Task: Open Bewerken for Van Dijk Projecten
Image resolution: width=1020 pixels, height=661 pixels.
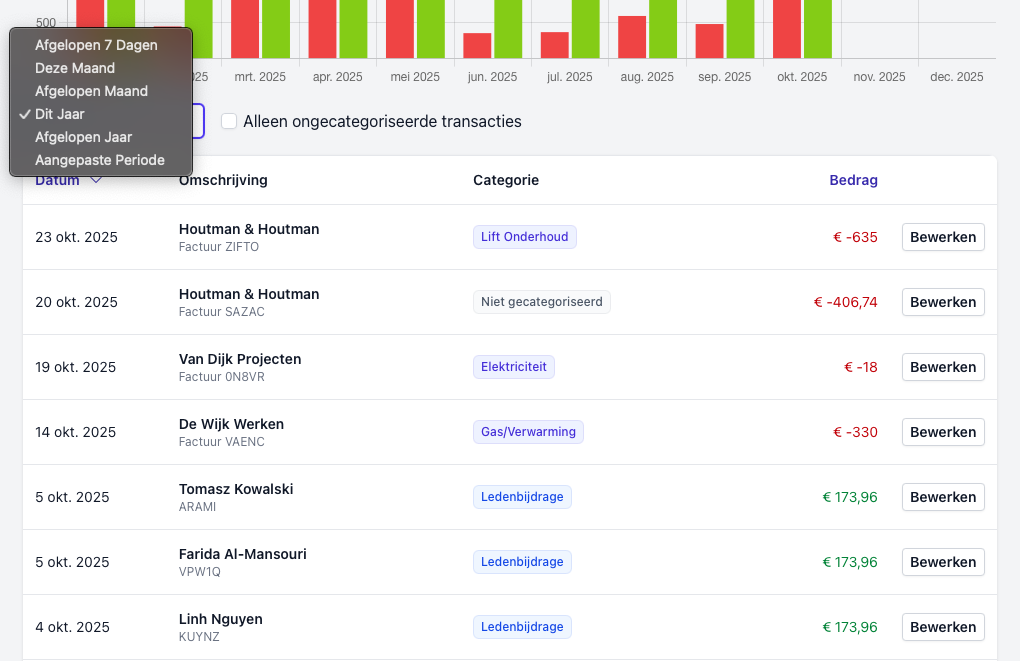Action: click(943, 367)
